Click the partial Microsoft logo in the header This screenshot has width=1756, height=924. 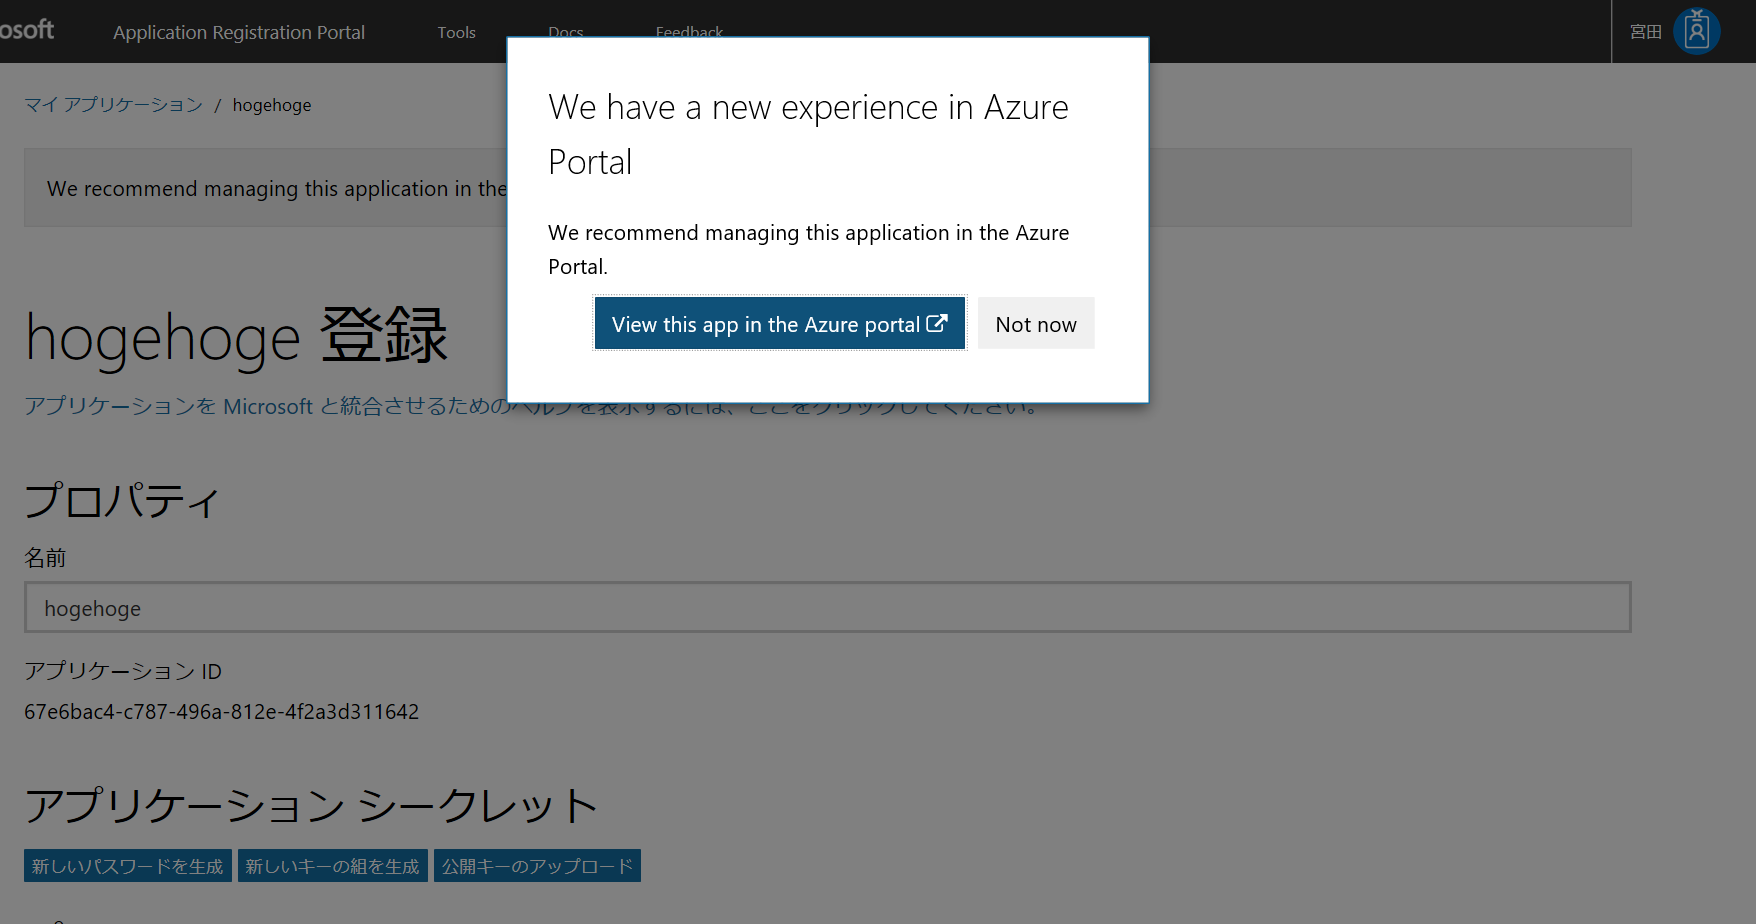pyautogui.click(x=27, y=30)
